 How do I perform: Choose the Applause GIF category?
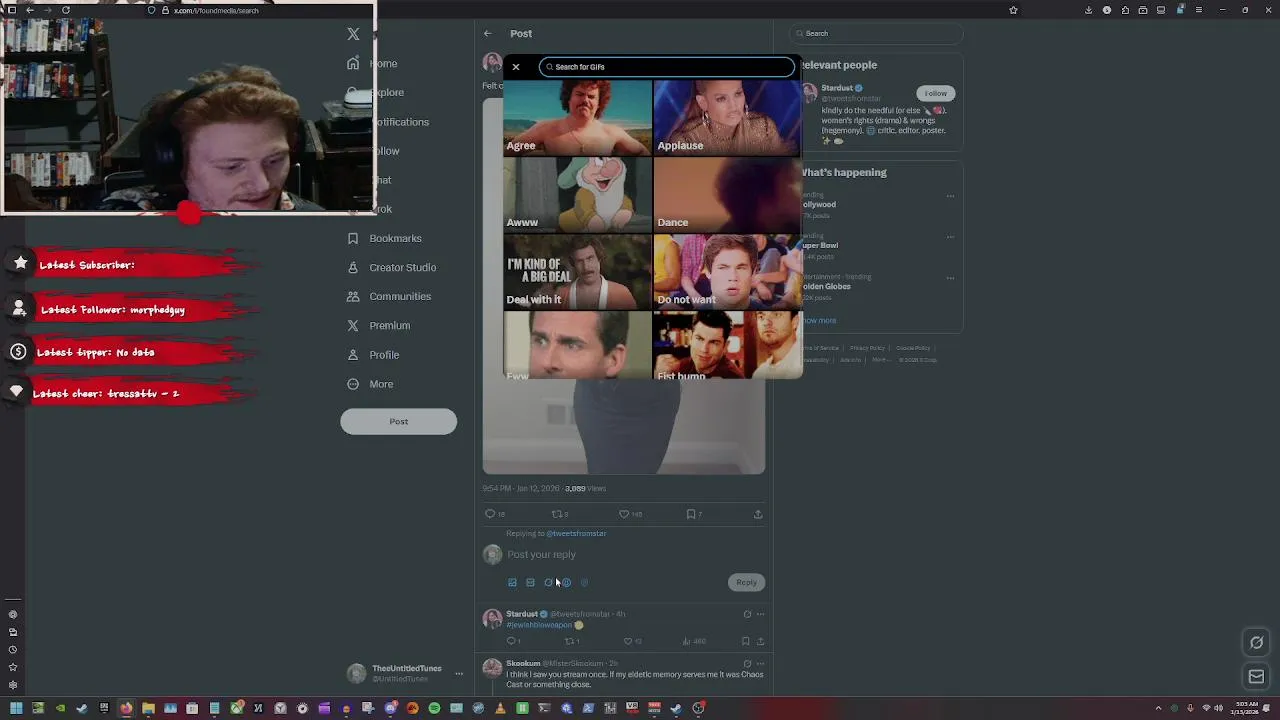click(727, 117)
